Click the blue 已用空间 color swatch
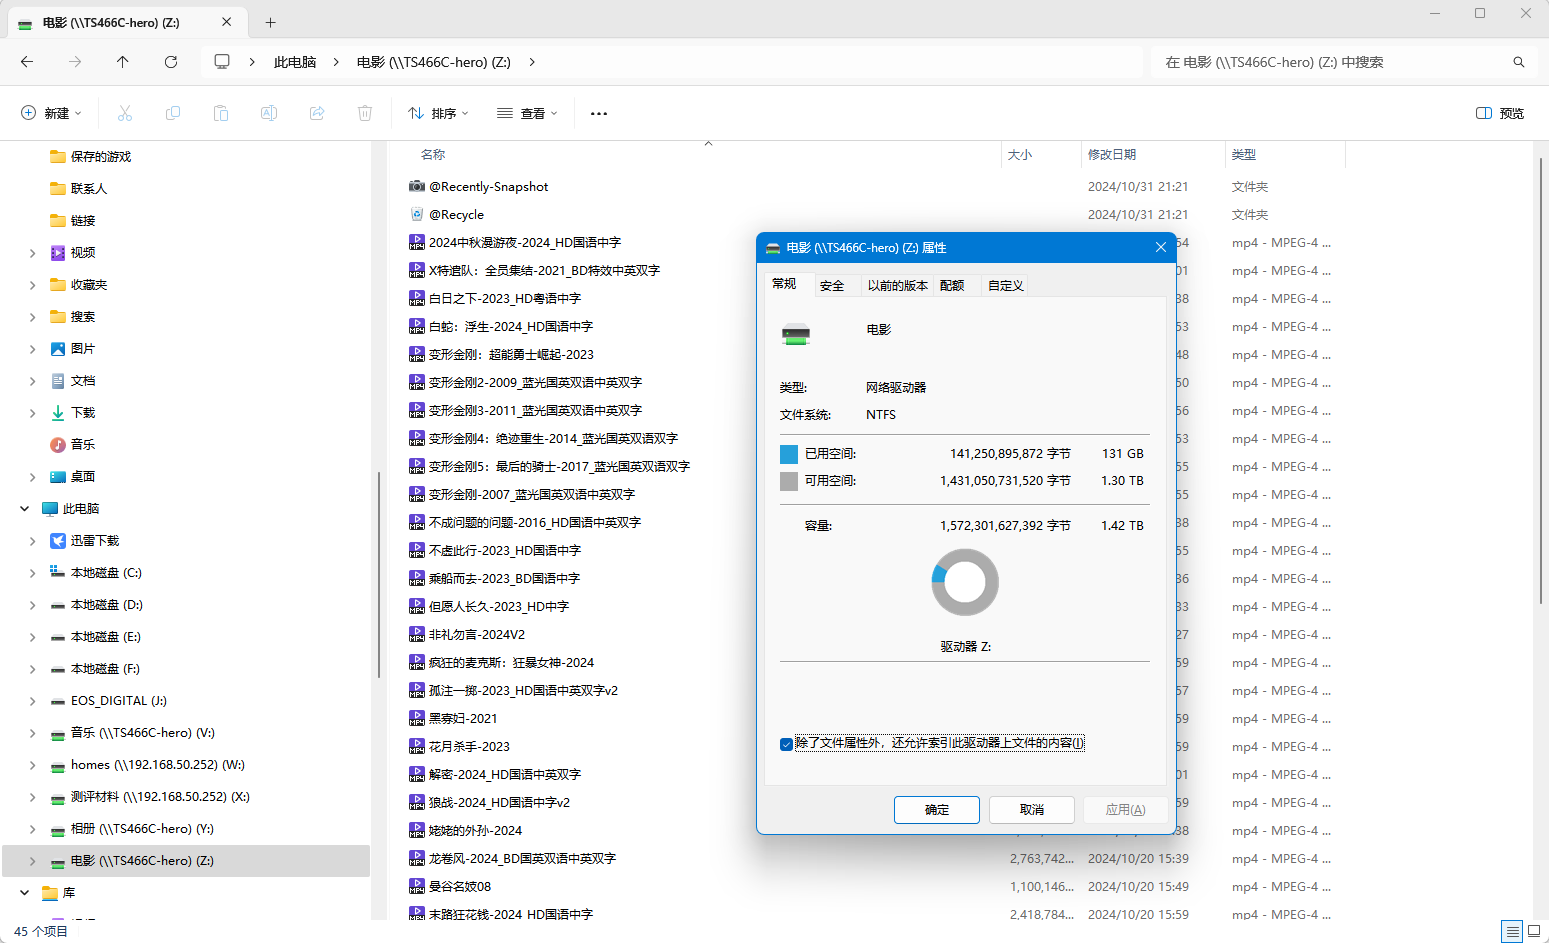Viewport: 1549px width, 943px height. (x=789, y=454)
